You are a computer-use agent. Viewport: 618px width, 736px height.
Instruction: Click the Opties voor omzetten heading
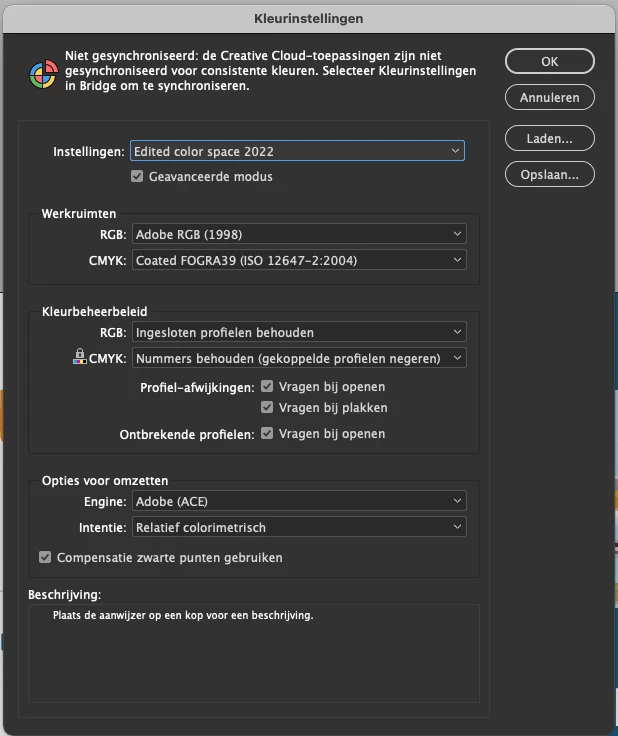coord(105,481)
